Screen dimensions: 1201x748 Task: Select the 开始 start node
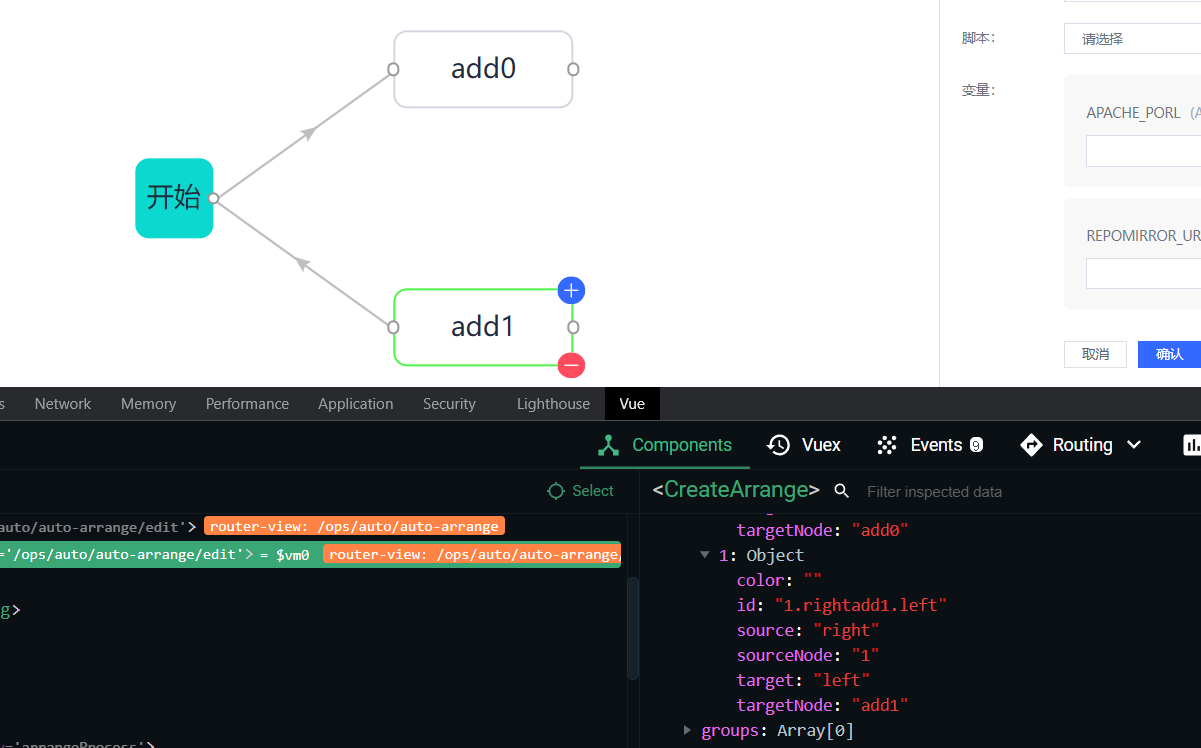tap(174, 198)
